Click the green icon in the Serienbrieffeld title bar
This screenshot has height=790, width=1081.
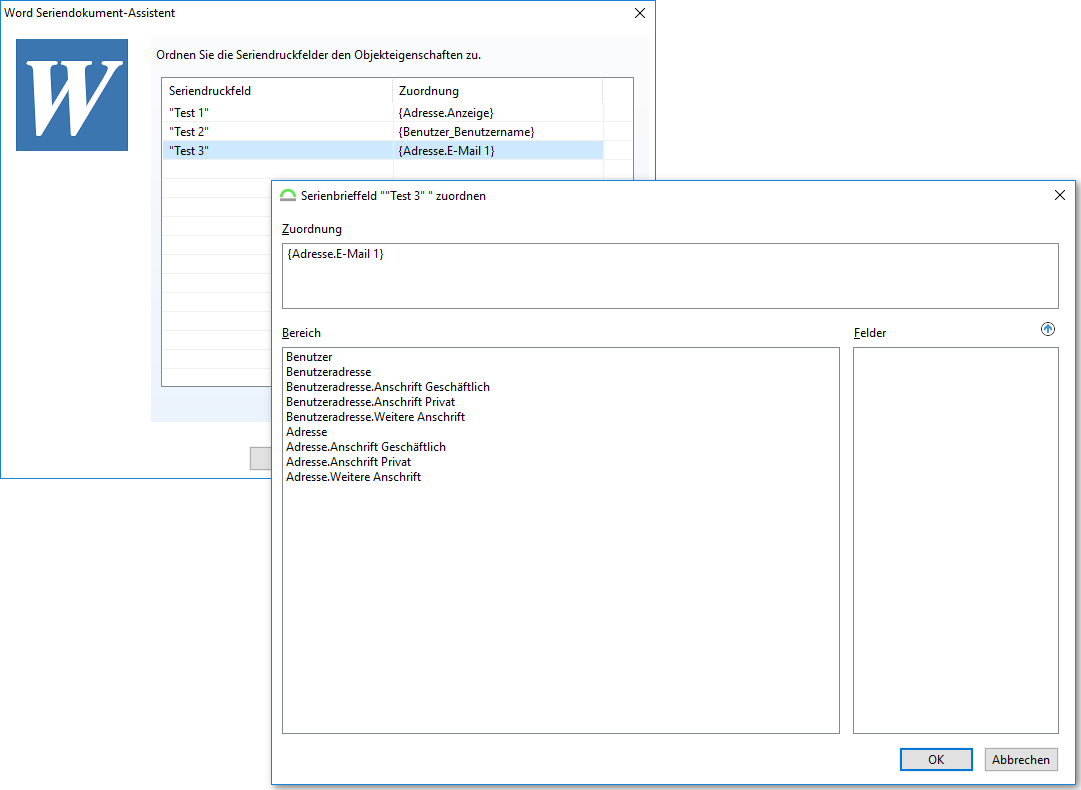(288, 196)
